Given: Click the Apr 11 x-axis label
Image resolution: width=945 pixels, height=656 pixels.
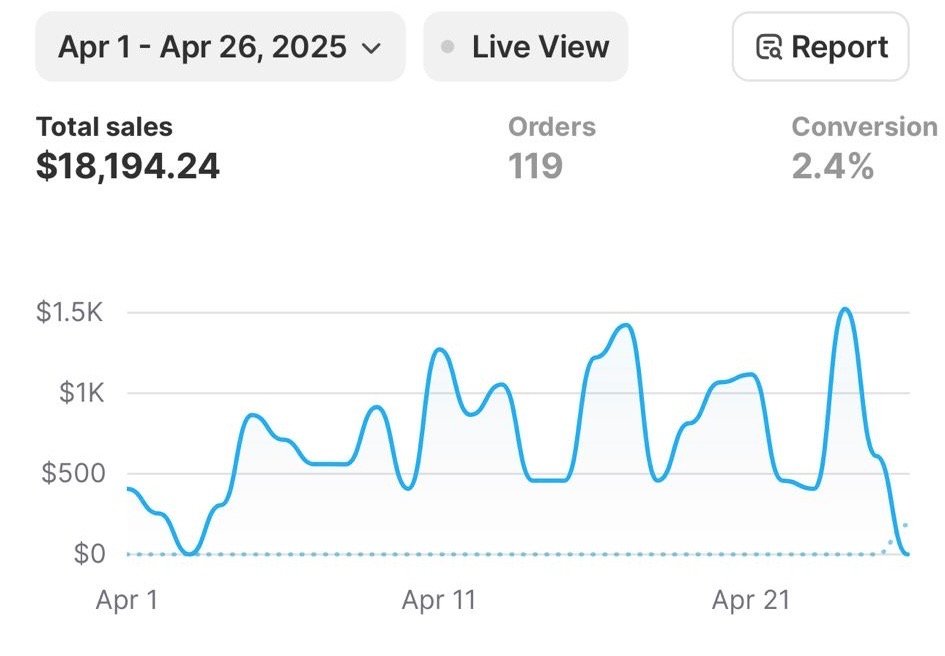Looking at the screenshot, I should click(439, 600).
